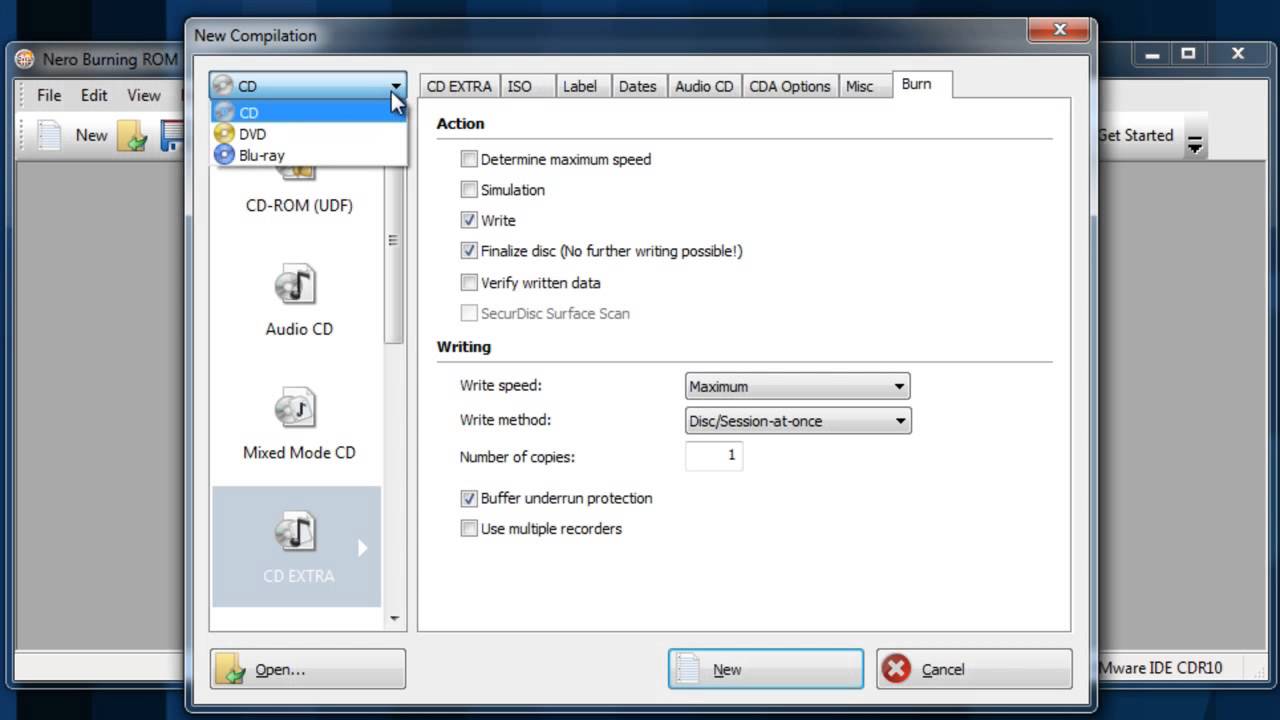Close the New Compilation dialog
Viewport: 1280px width, 720px height.
pos(1061,32)
